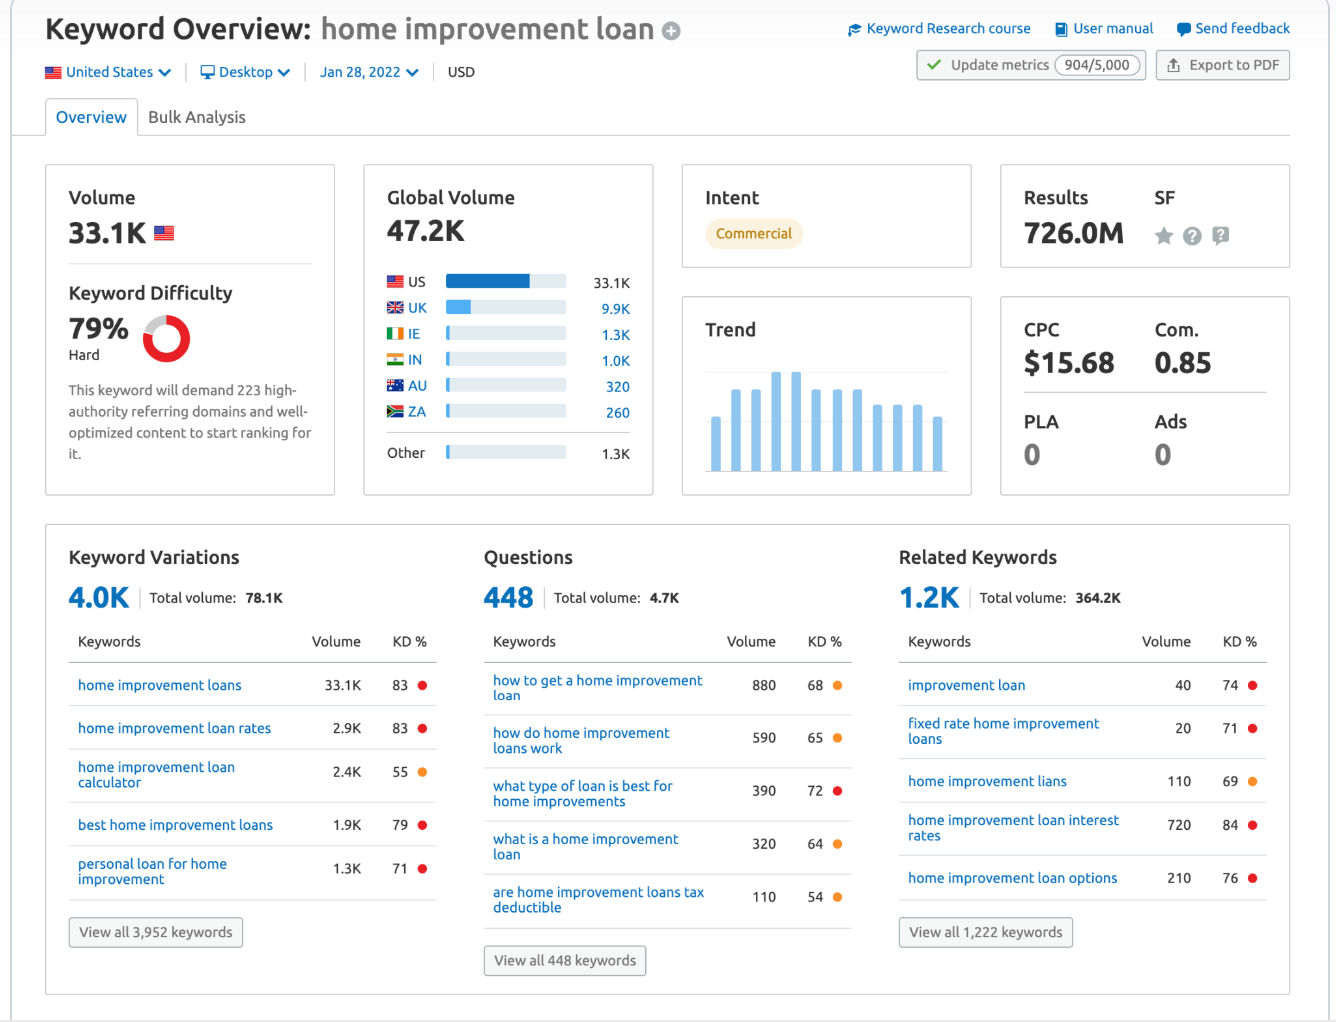The image size is (1336, 1022).
Task: Export the report to PDF
Action: pos(1223,65)
